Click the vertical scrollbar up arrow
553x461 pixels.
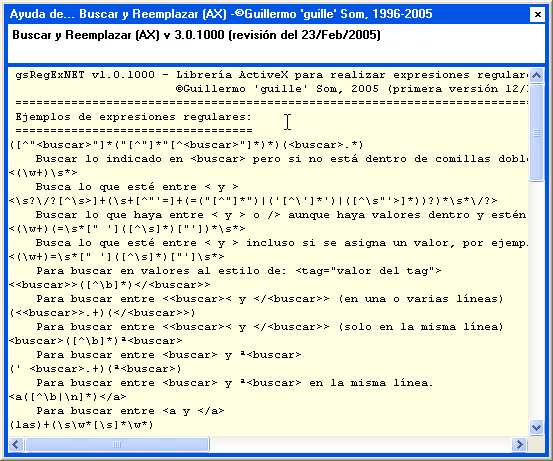tap(536, 75)
